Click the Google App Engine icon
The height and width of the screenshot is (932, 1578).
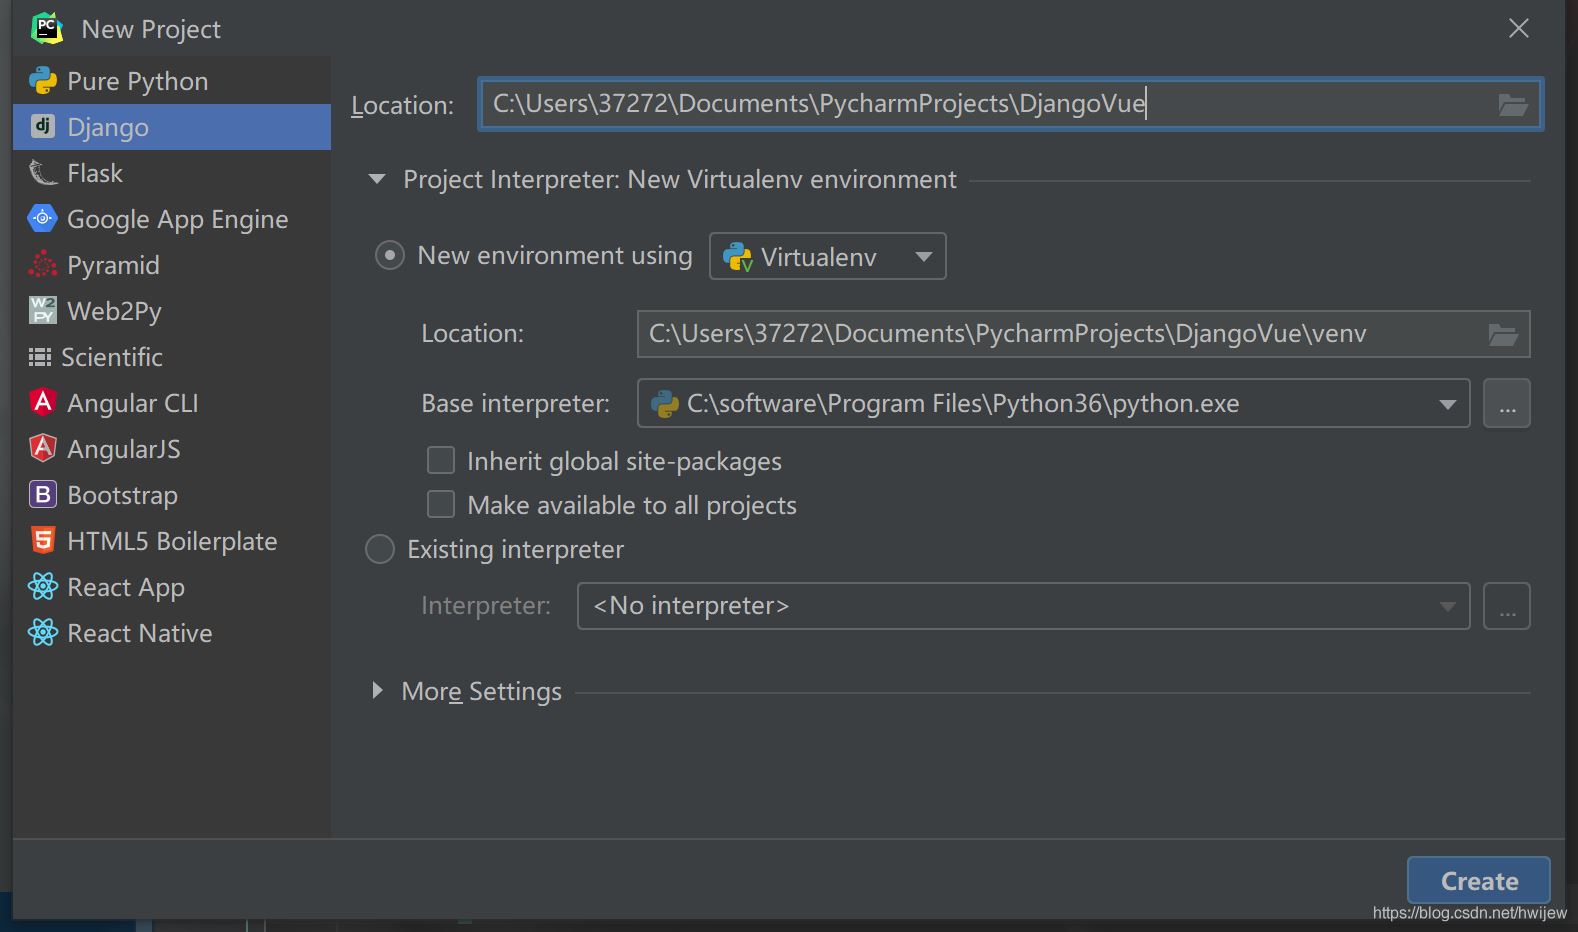point(43,219)
